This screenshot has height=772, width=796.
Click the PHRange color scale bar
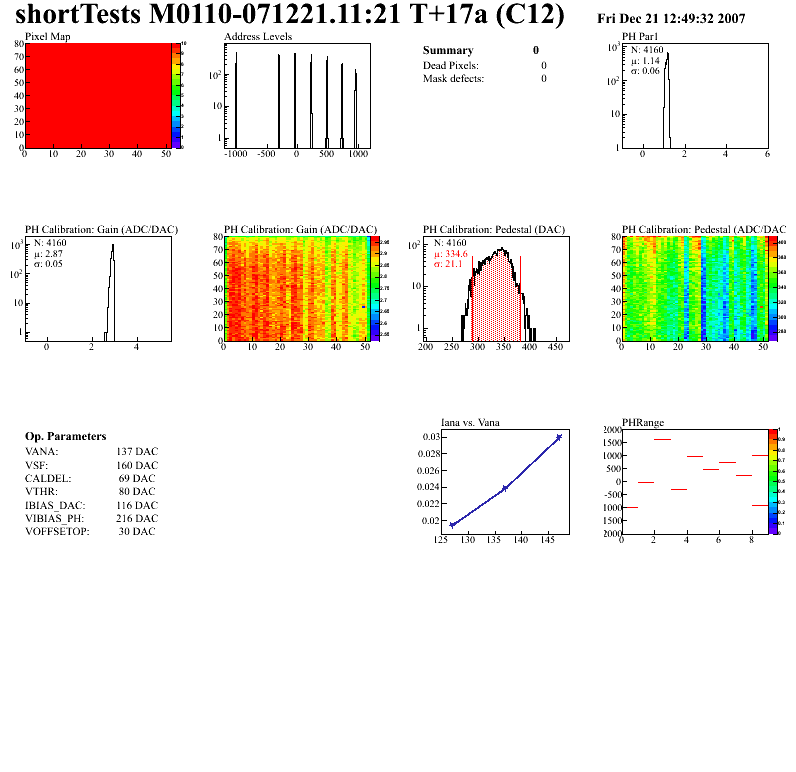coord(773,482)
